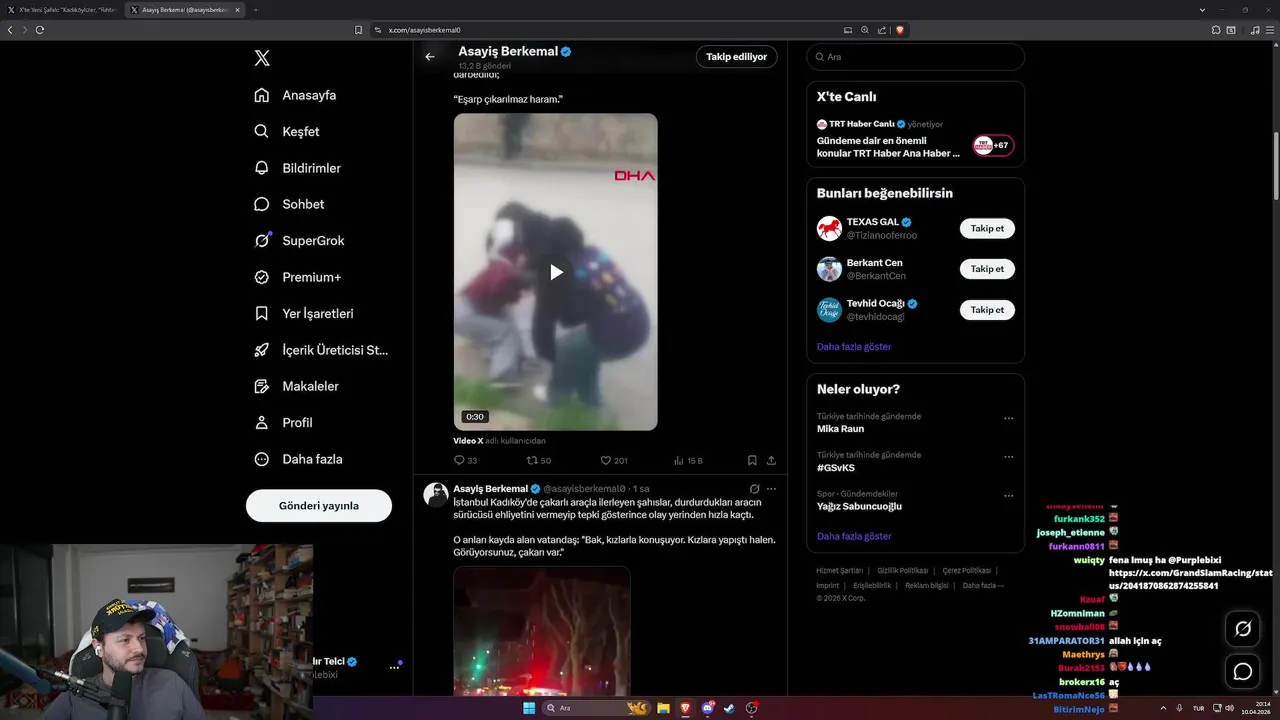Screen dimensions: 1280x720
Task: Click Çerez Politikası footer link
Action: (966, 571)
